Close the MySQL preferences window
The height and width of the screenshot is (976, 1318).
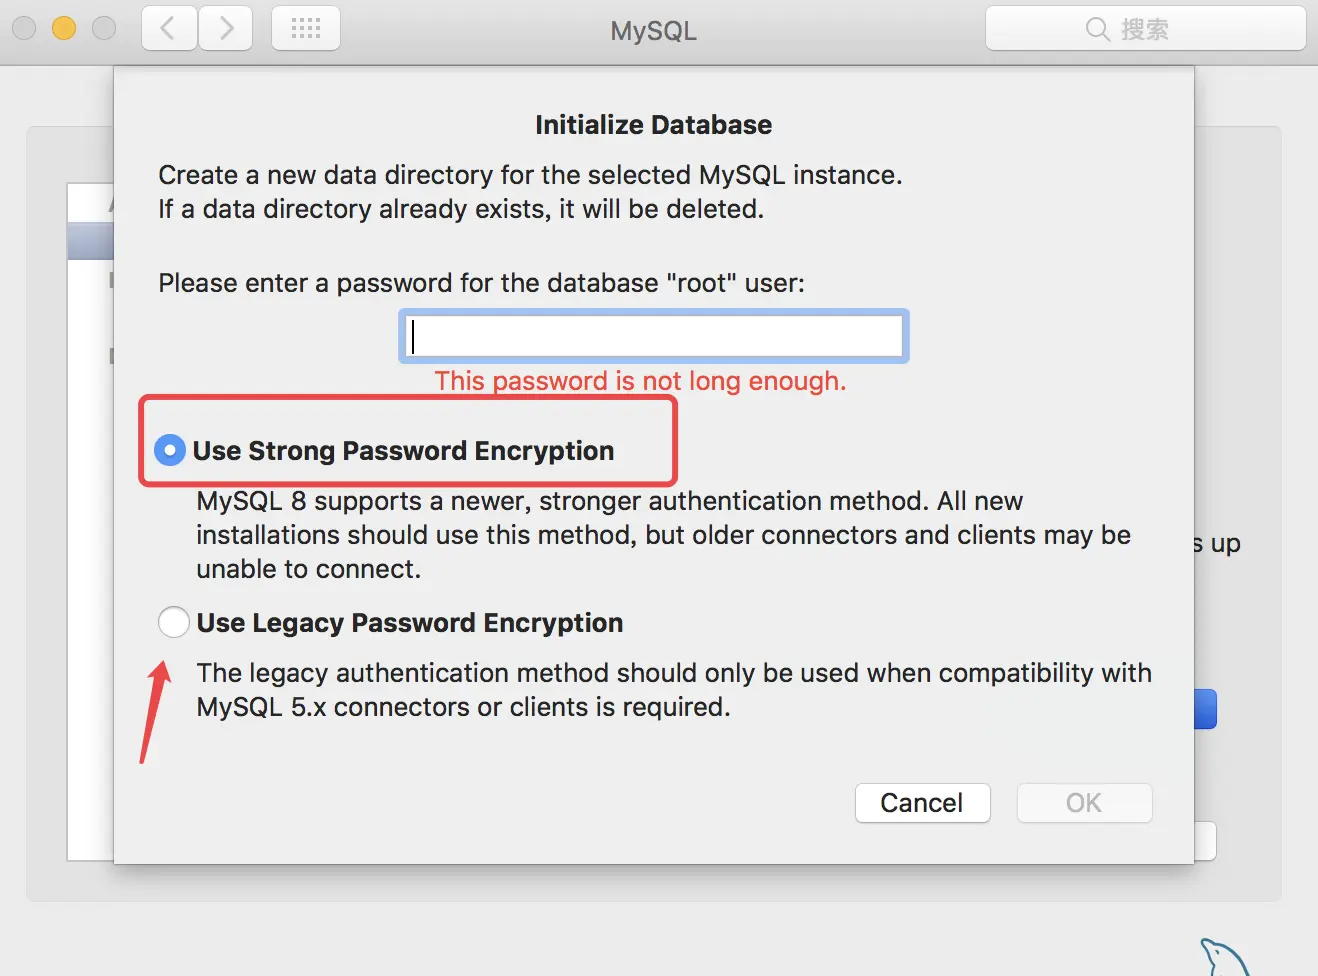(x=24, y=28)
